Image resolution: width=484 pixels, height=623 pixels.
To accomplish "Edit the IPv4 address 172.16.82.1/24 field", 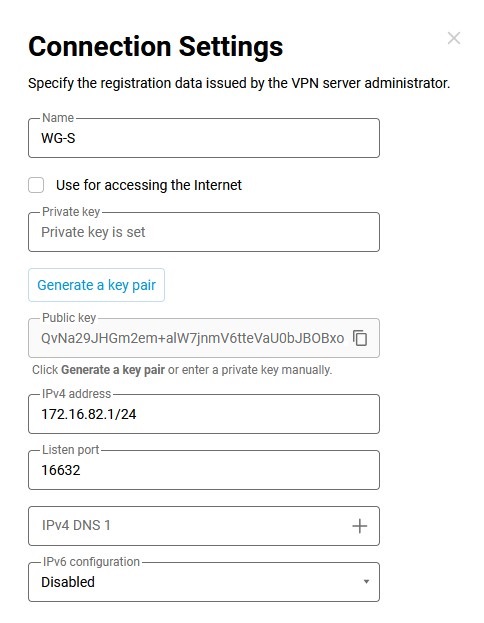I will 204,414.
